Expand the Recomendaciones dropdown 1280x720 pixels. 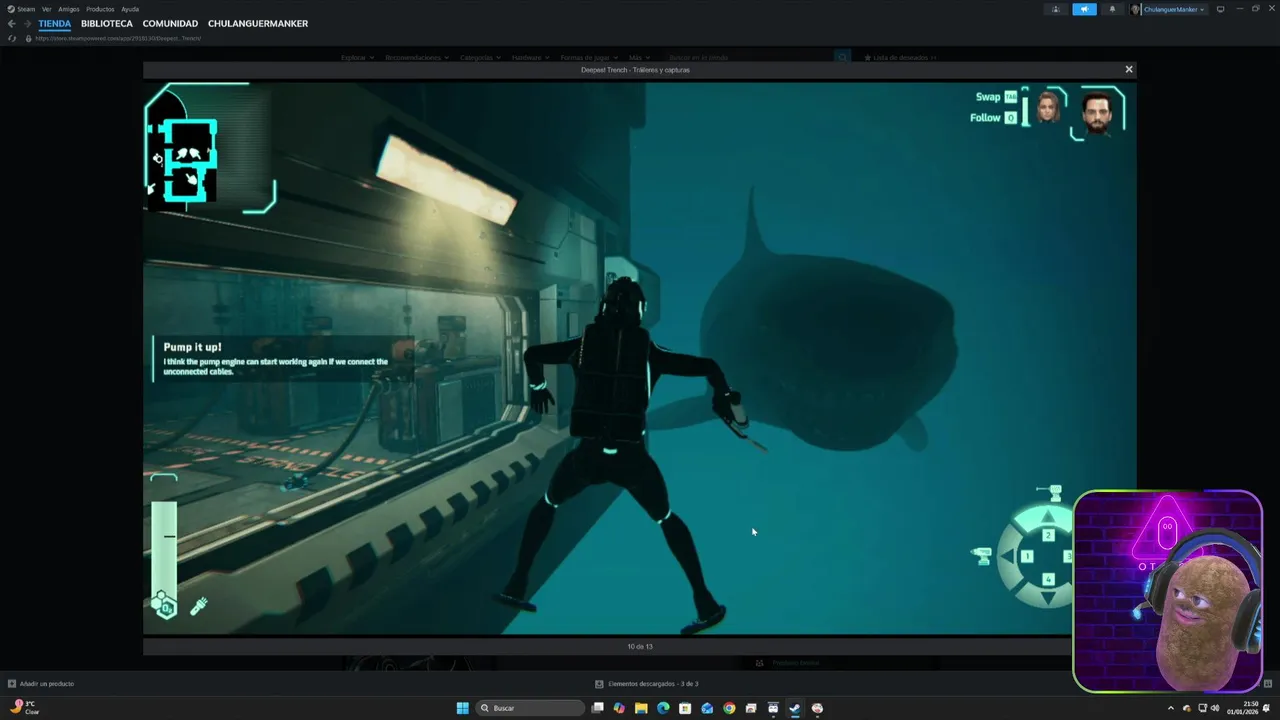tap(416, 58)
